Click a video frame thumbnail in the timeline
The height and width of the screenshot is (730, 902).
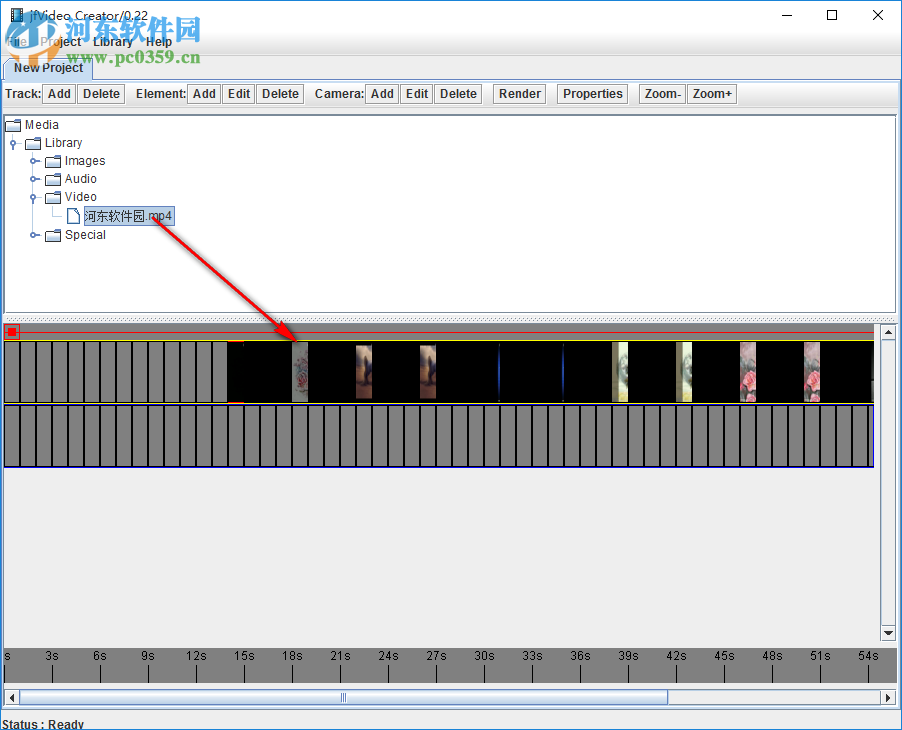click(x=362, y=372)
